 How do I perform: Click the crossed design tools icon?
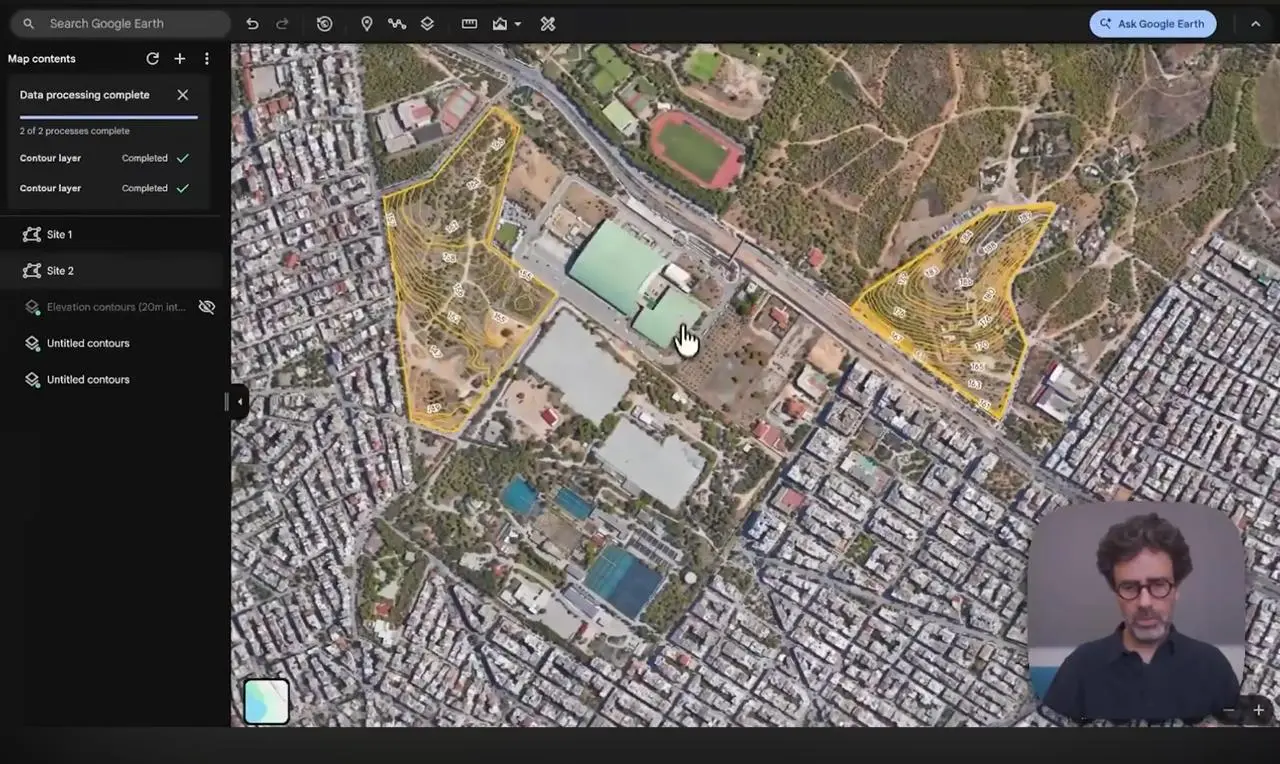(x=548, y=24)
